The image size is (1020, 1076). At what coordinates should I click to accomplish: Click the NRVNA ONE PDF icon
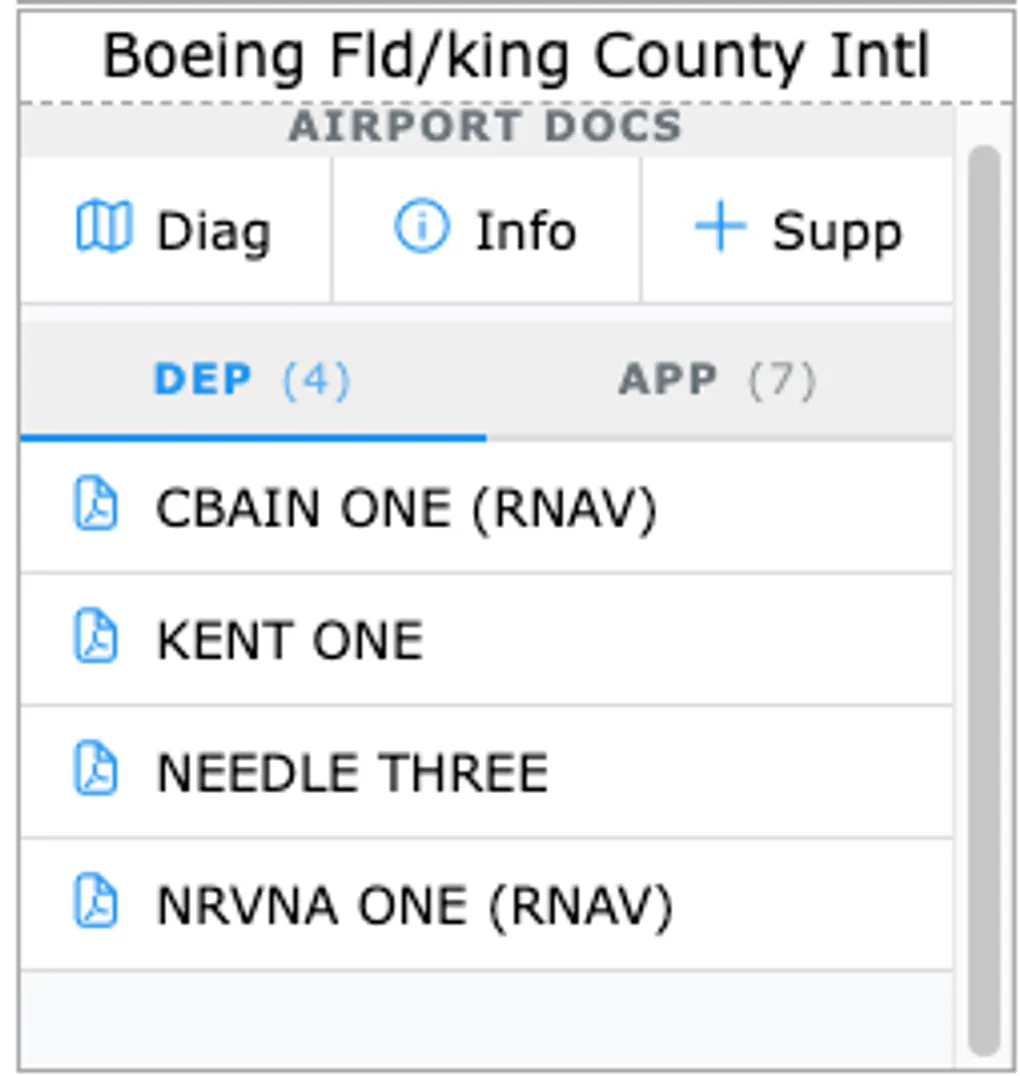coord(97,902)
